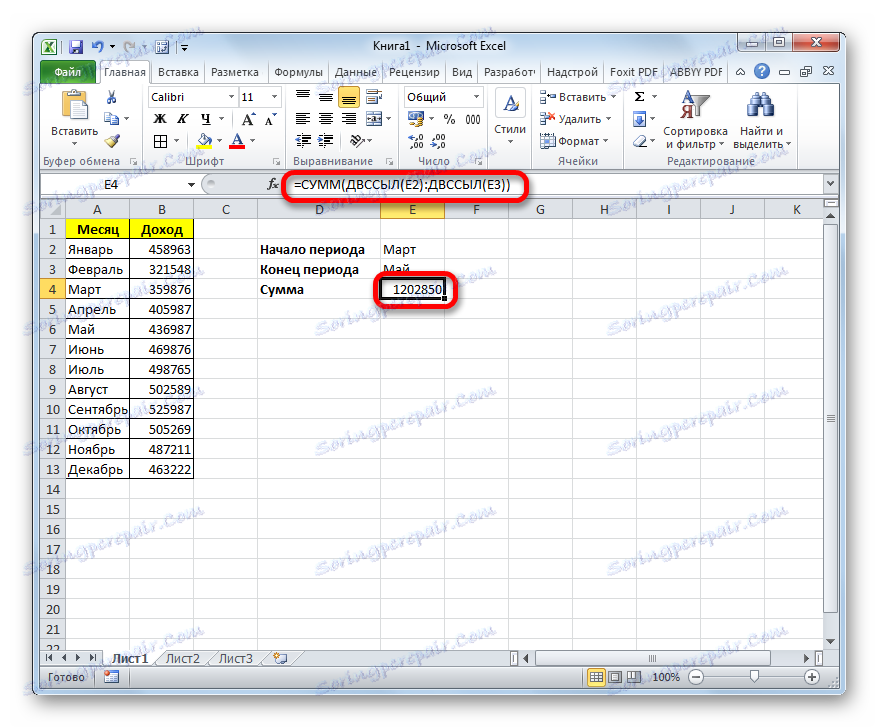Apply percent style format

click(449, 119)
